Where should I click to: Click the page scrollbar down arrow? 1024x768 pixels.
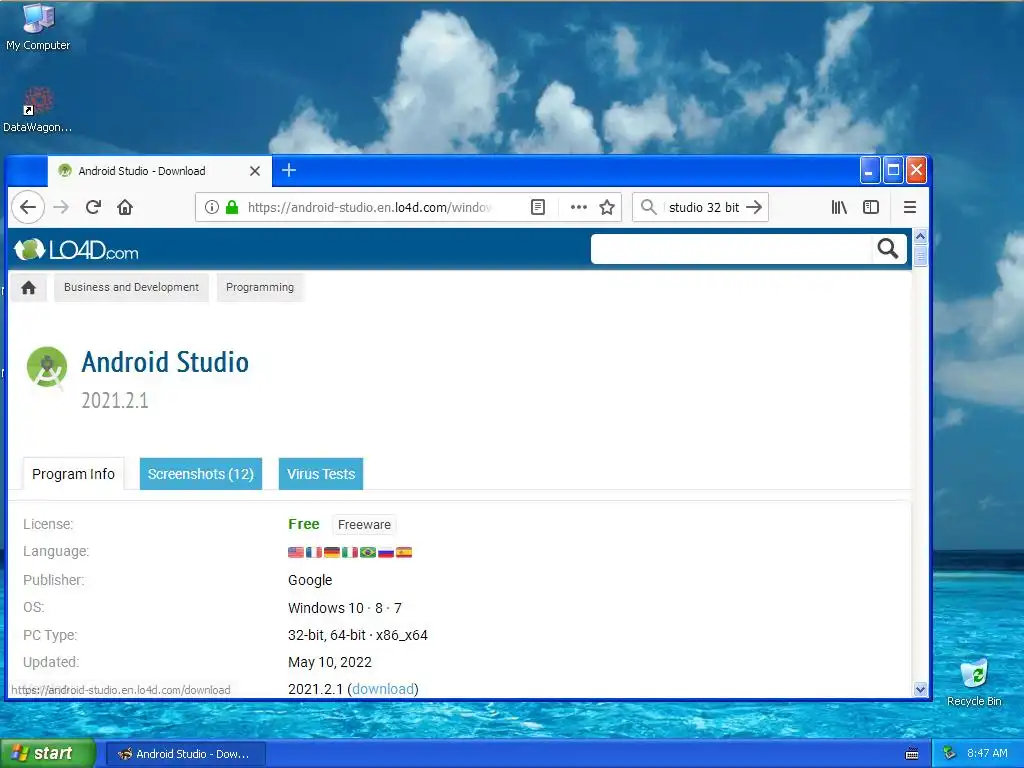point(920,690)
